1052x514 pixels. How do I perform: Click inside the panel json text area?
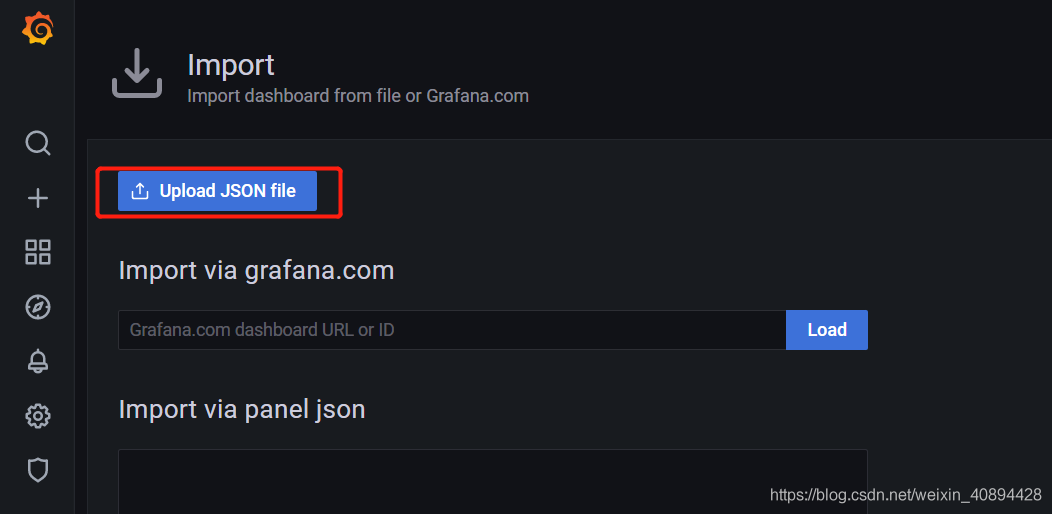tap(493, 482)
